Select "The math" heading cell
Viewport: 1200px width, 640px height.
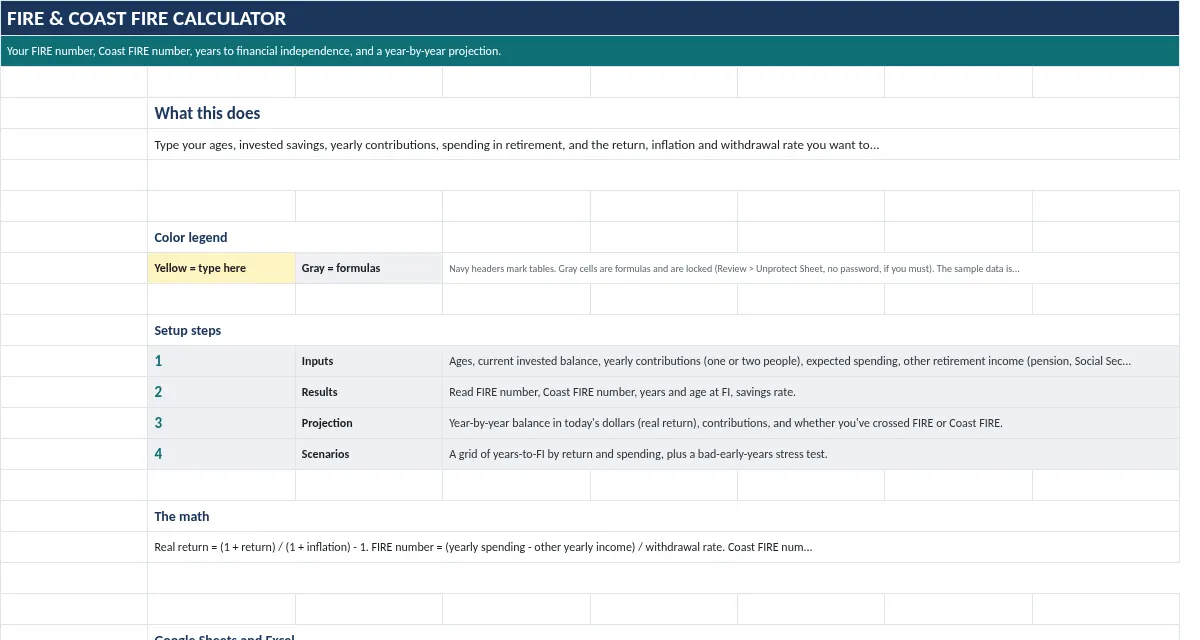664,516
